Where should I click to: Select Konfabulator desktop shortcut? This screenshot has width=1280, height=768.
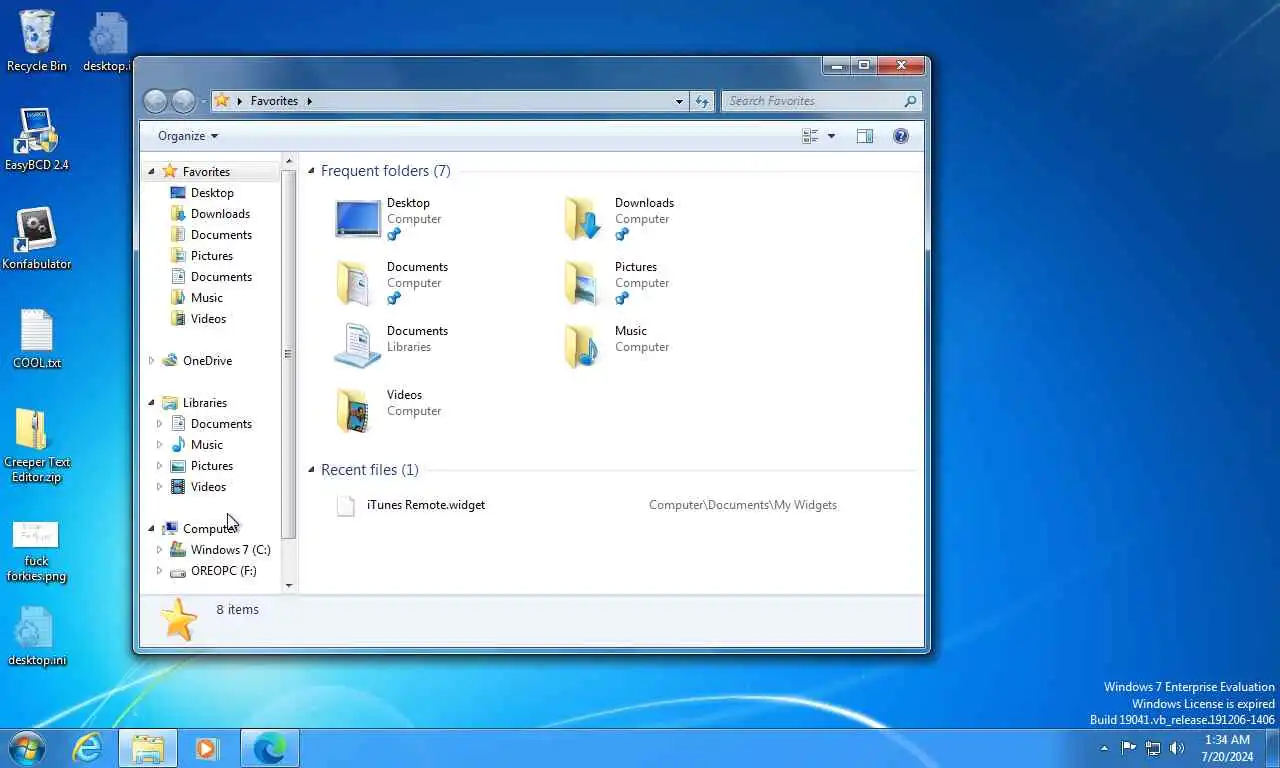[x=37, y=239]
